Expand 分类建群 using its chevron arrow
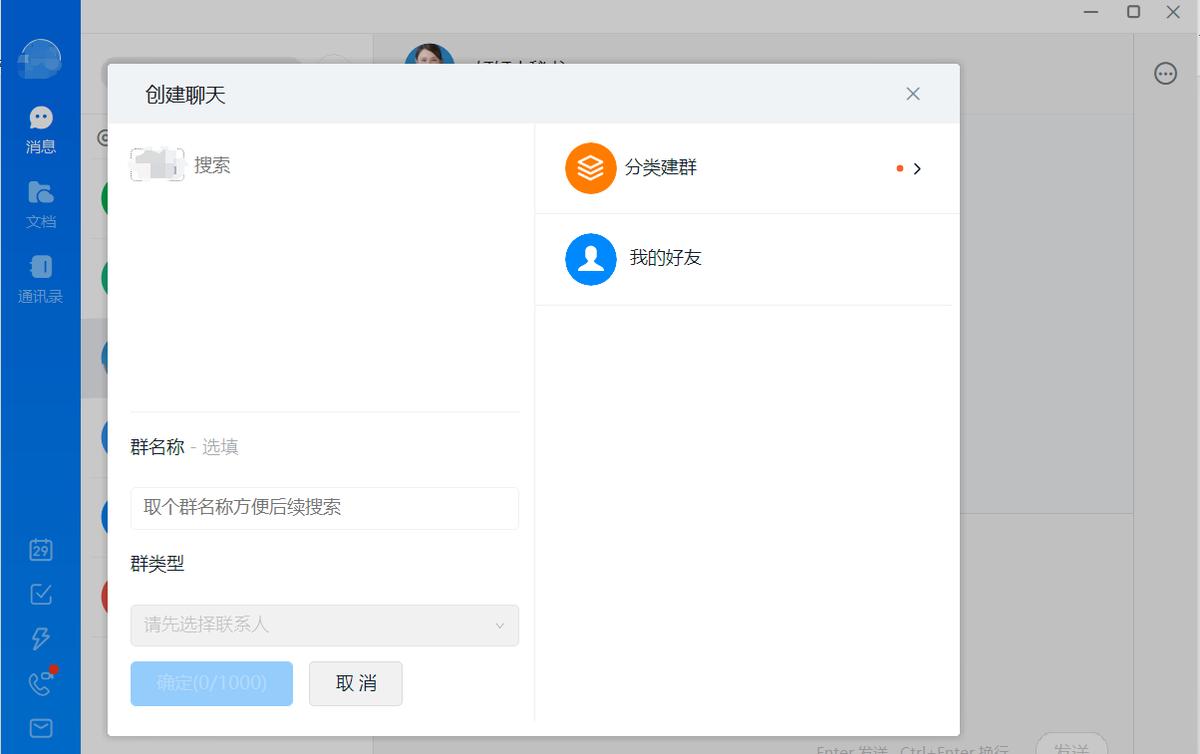Image resolution: width=1200 pixels, height=754 pixels. 917,168
